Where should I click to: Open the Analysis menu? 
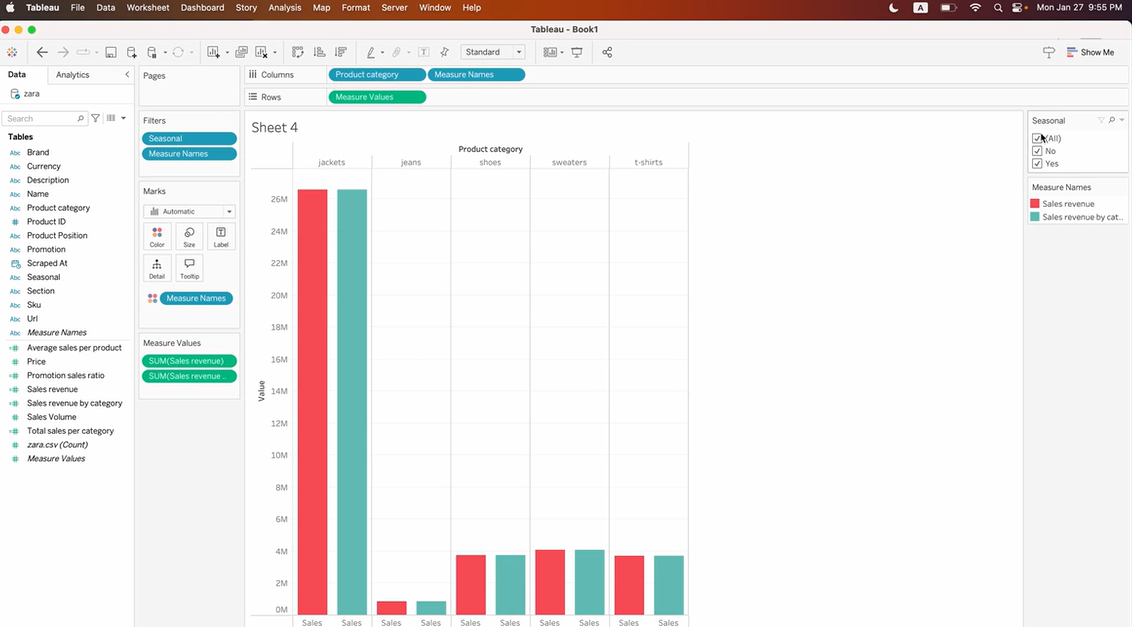[284, 7]
